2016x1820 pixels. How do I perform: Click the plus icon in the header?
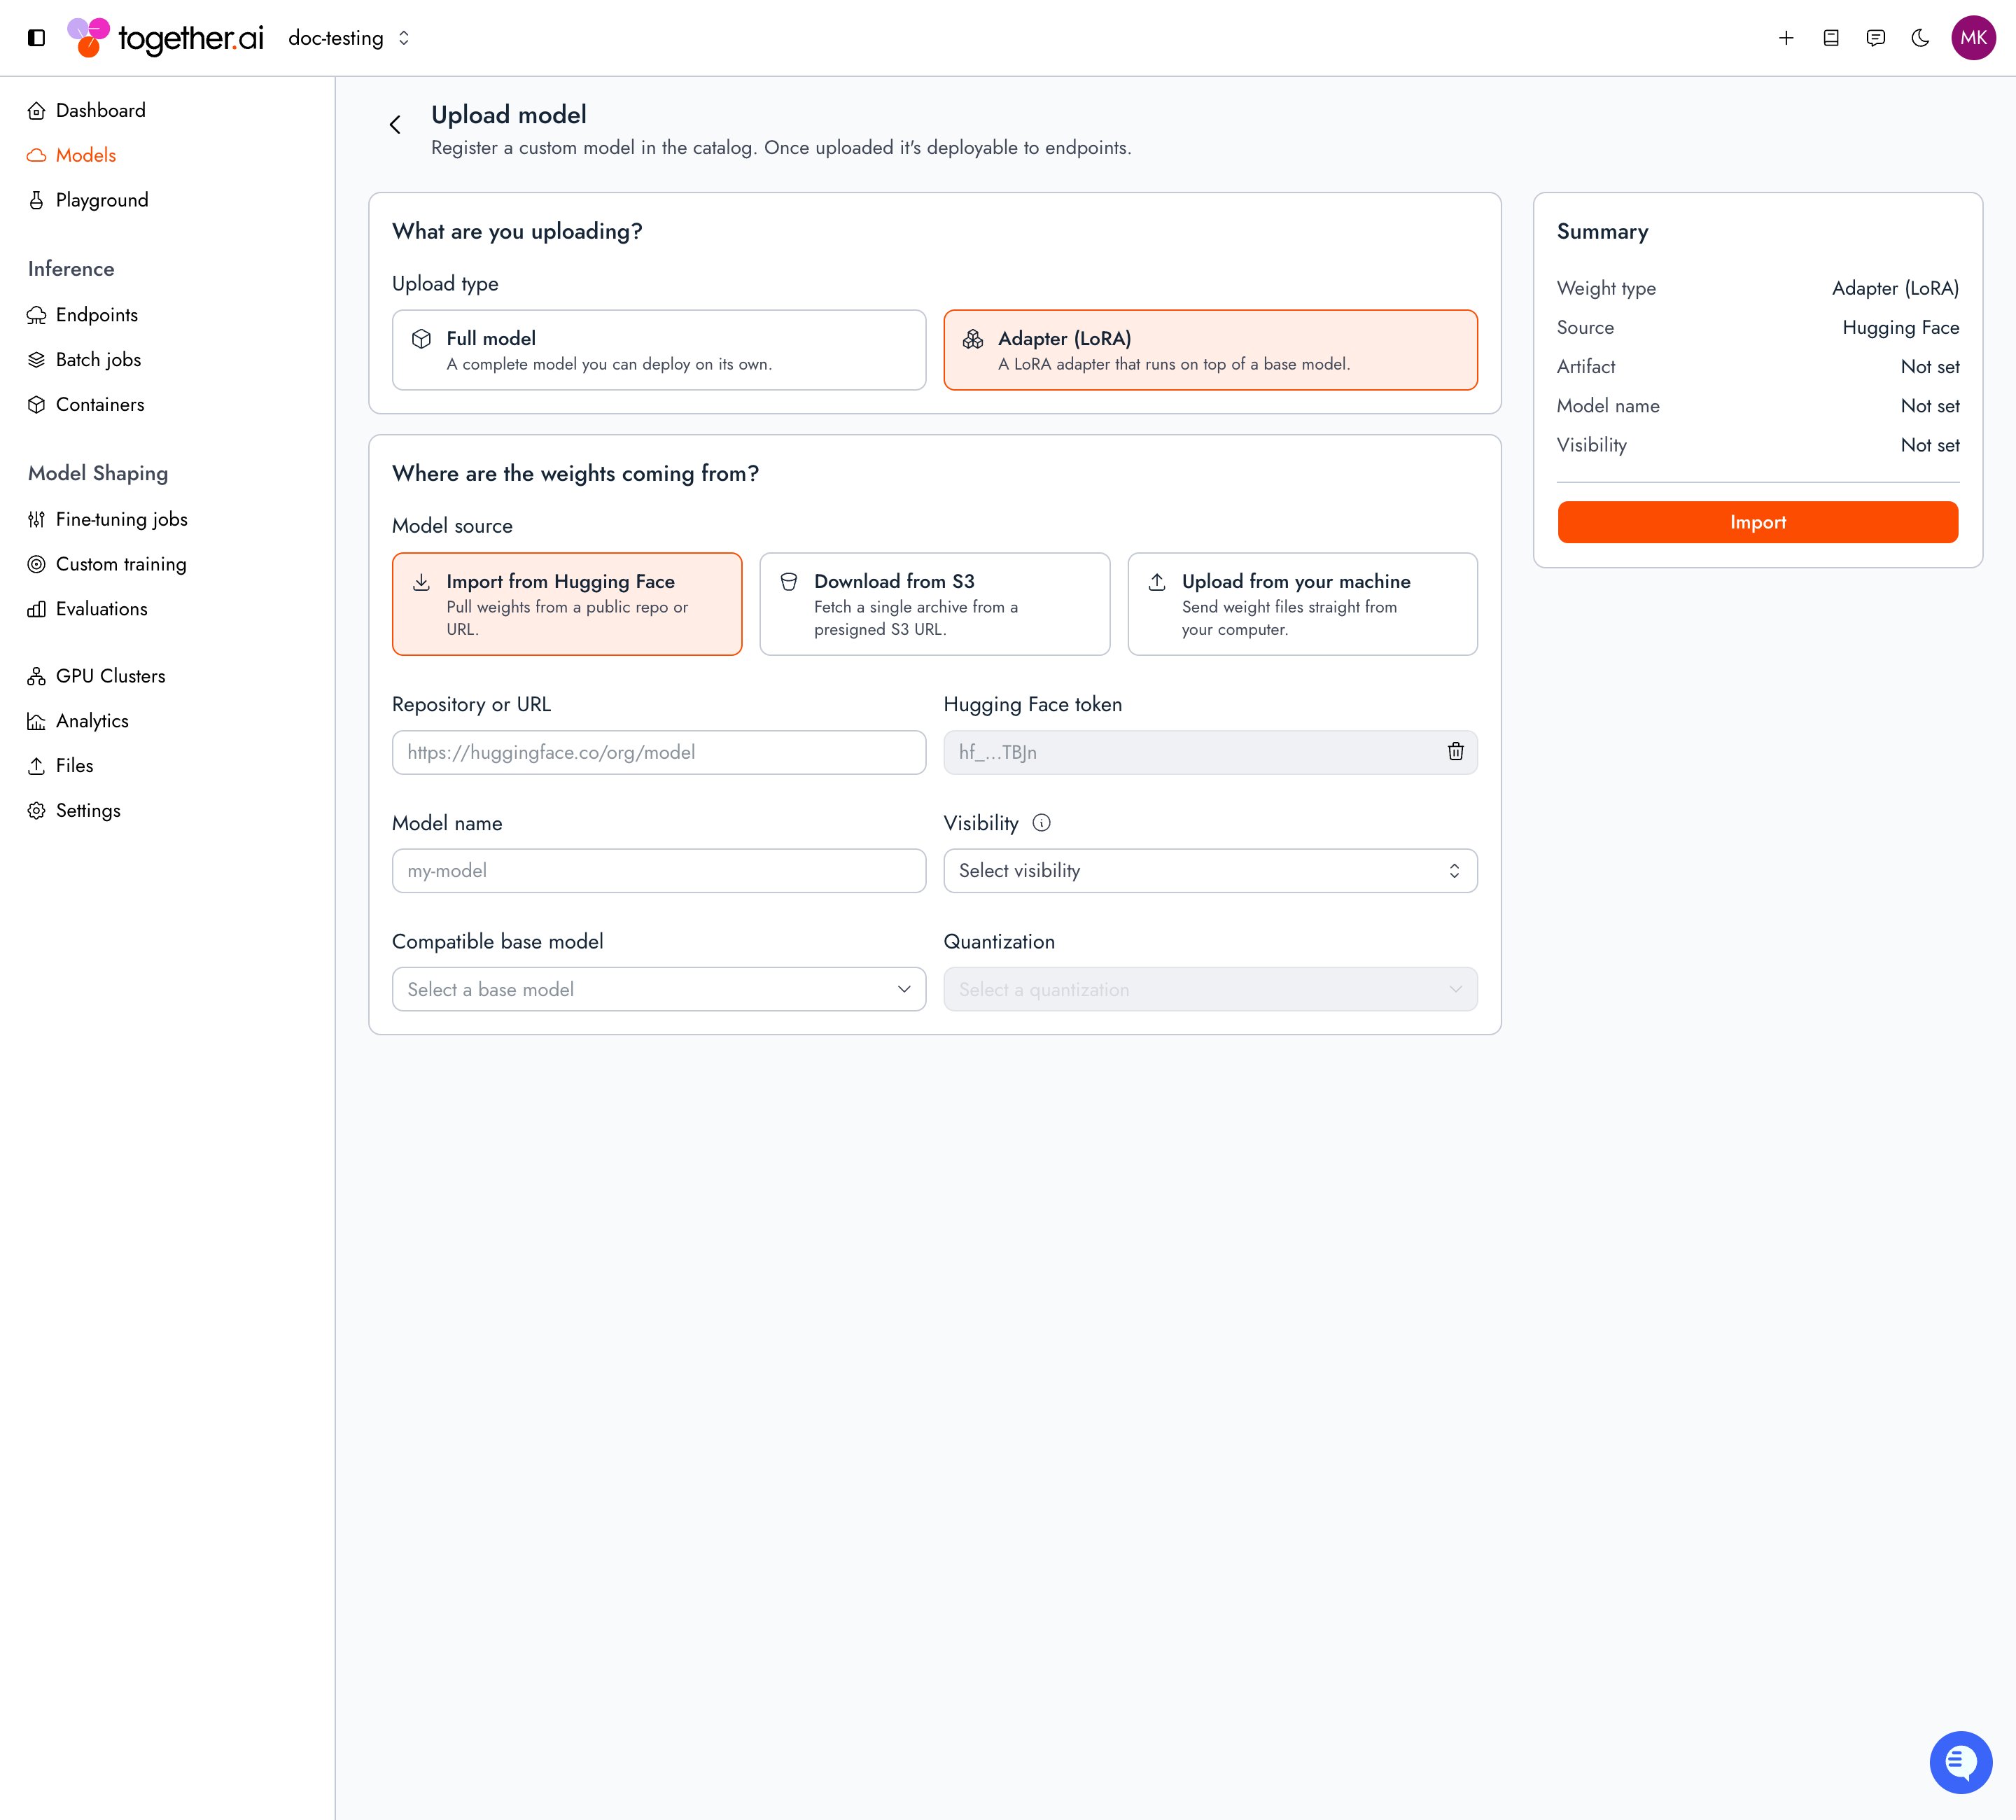(1786, 38)
